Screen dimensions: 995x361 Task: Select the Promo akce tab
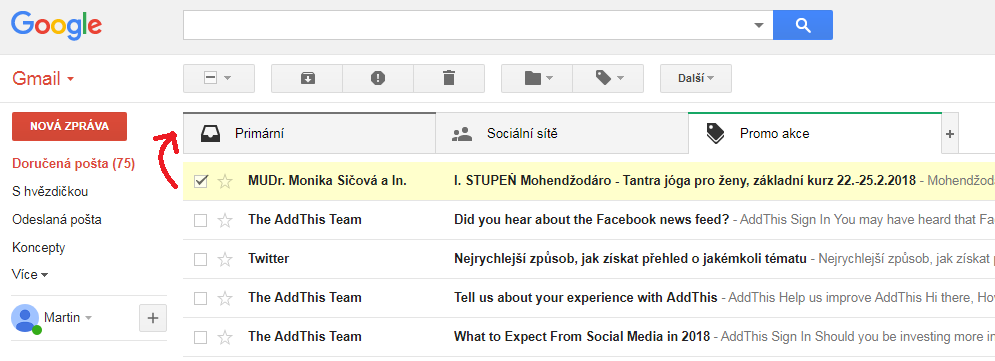[814, 133]
